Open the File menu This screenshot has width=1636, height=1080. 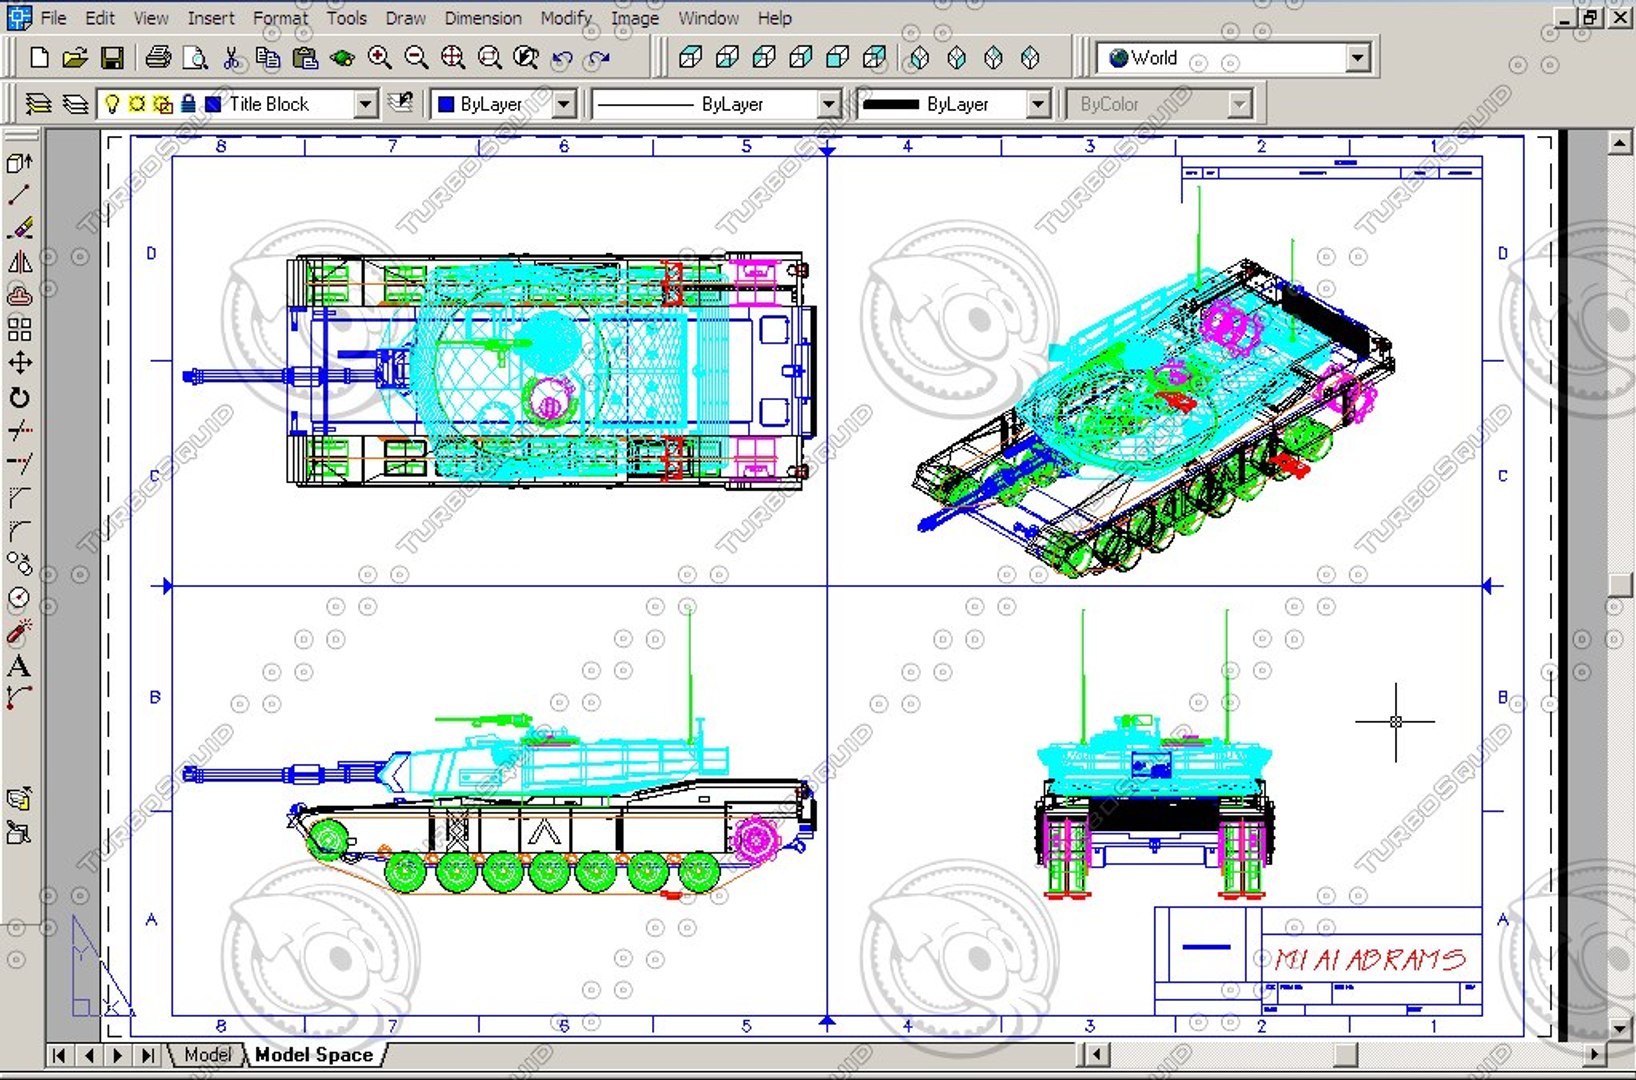click(54, 18)
